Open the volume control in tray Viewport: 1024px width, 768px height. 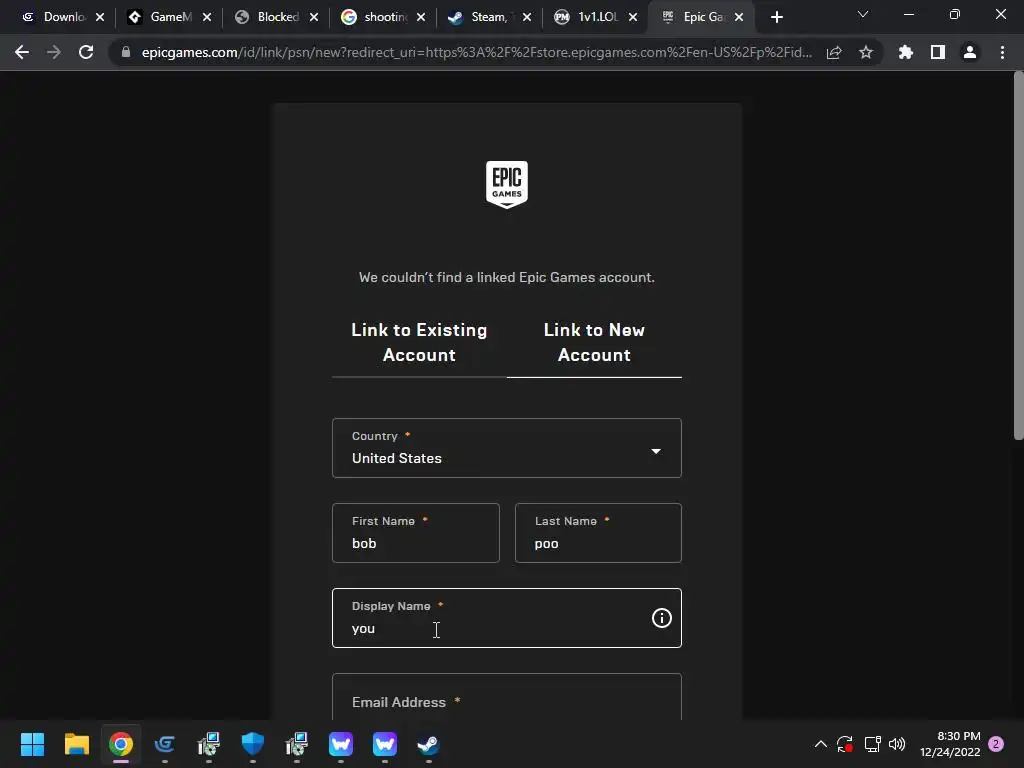[x=897, y=744]
